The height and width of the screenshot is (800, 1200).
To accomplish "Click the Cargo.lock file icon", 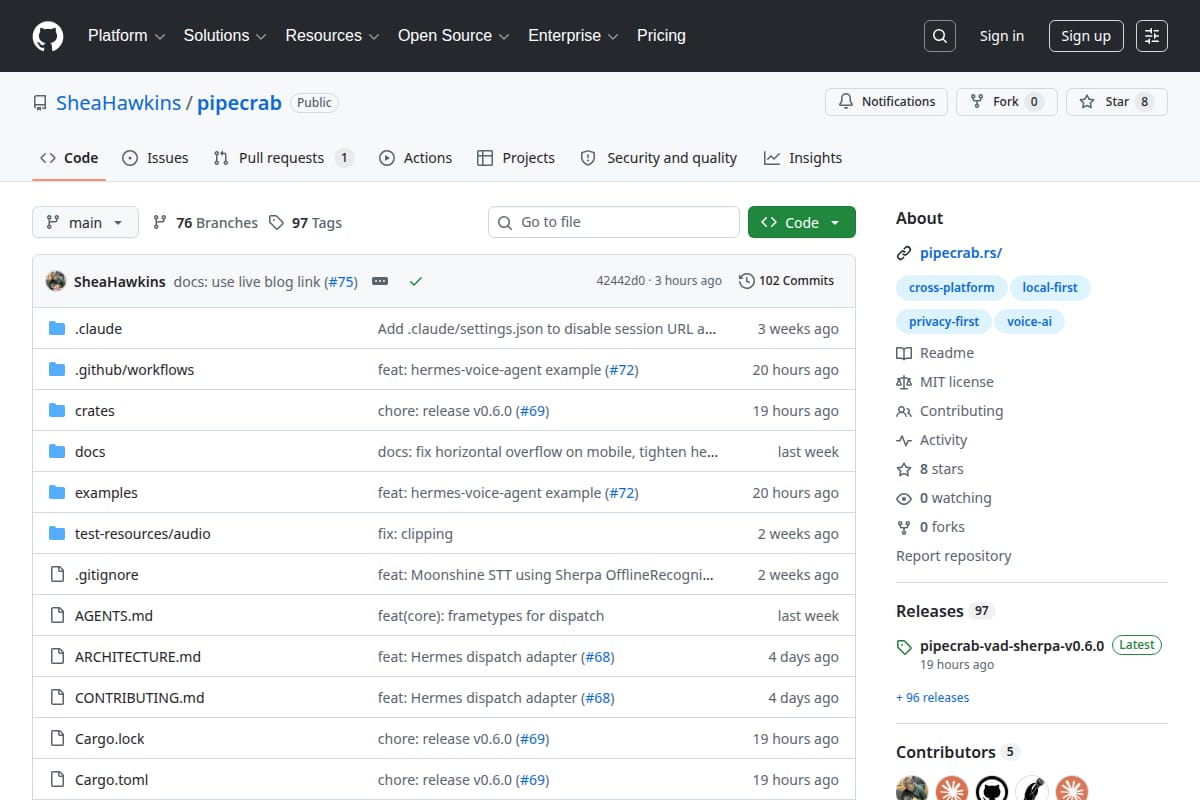I will click(x=57, y=739).
